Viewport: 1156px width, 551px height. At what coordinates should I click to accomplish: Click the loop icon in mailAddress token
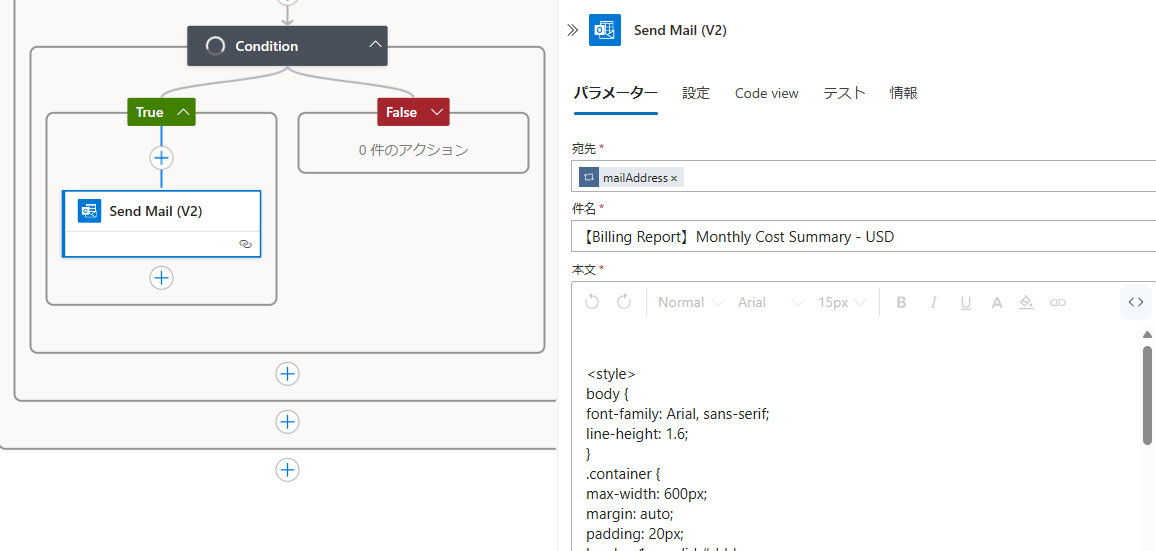coord(589,178)
